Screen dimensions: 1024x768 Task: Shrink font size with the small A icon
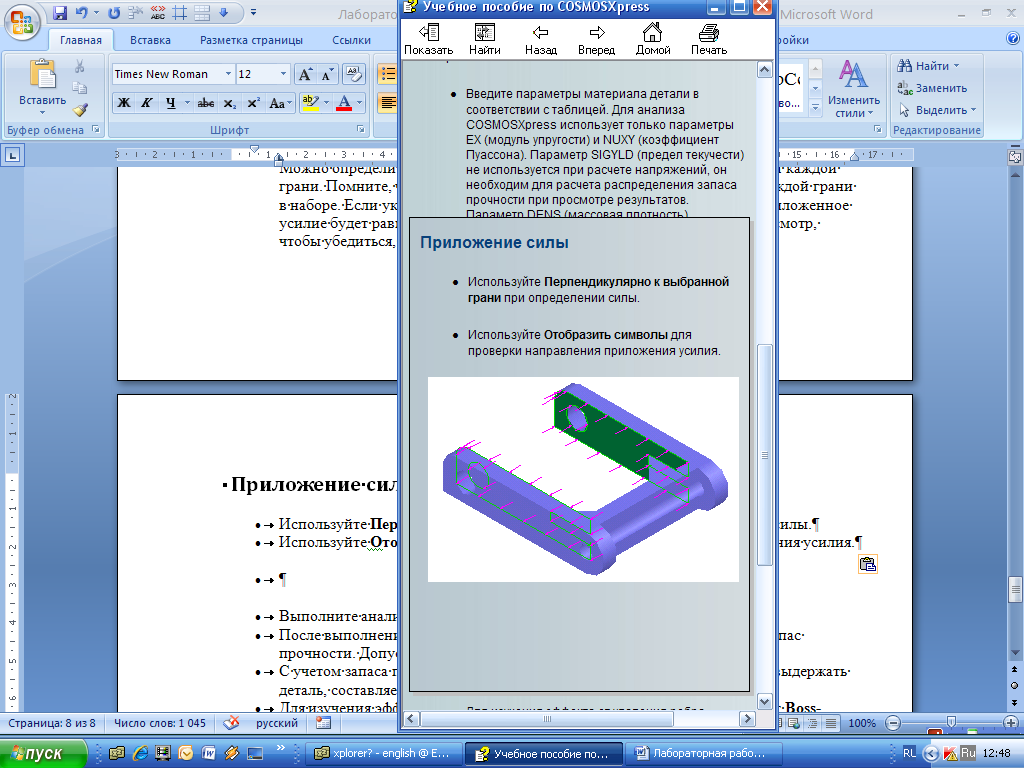(327, 74)
